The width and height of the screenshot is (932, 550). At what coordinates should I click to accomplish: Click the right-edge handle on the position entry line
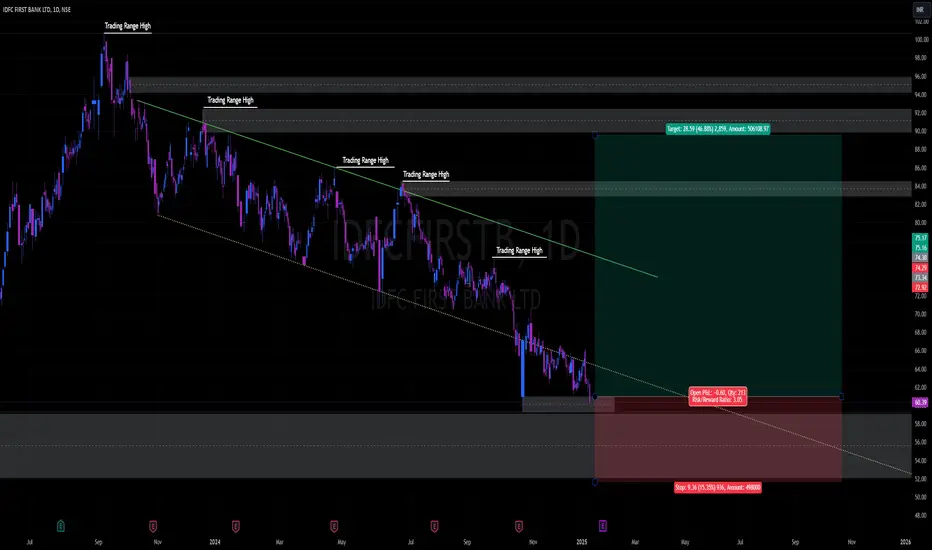[842, 397]
